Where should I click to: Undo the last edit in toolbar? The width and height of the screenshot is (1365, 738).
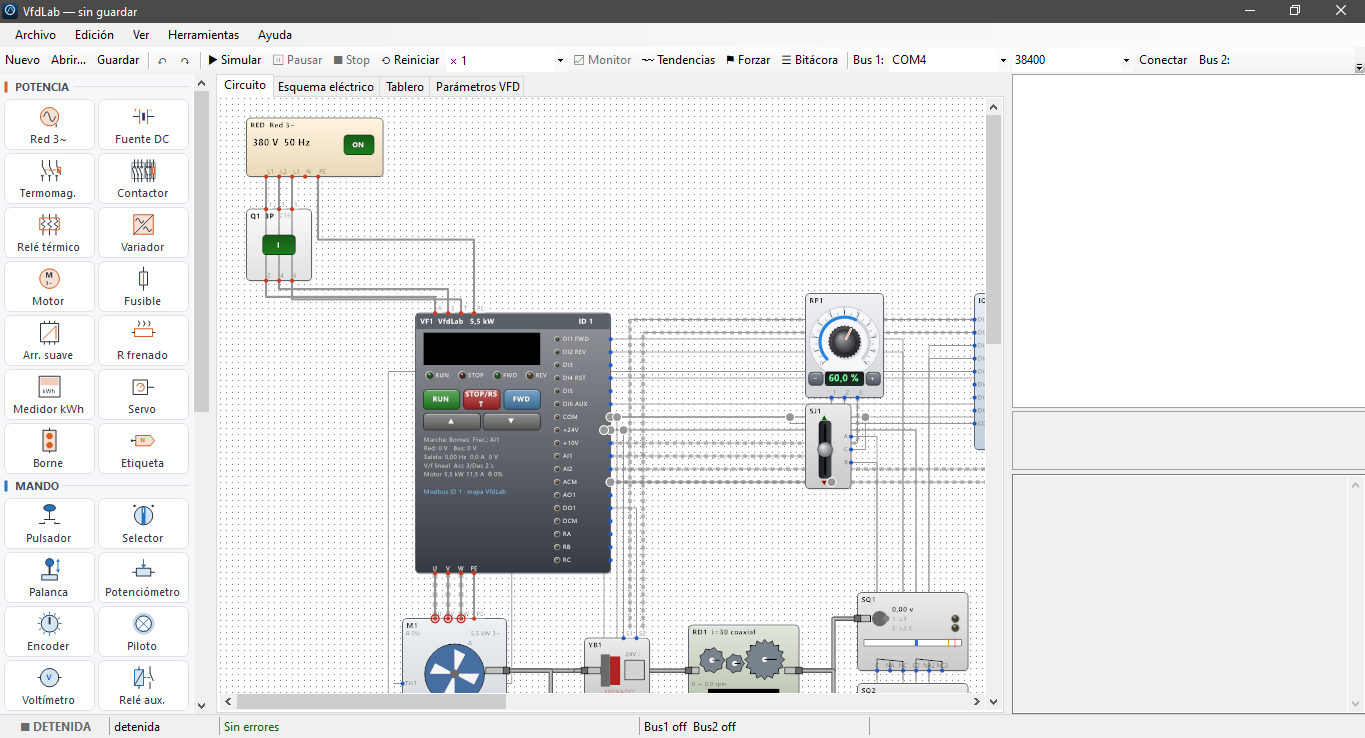(x=162, y=60)
